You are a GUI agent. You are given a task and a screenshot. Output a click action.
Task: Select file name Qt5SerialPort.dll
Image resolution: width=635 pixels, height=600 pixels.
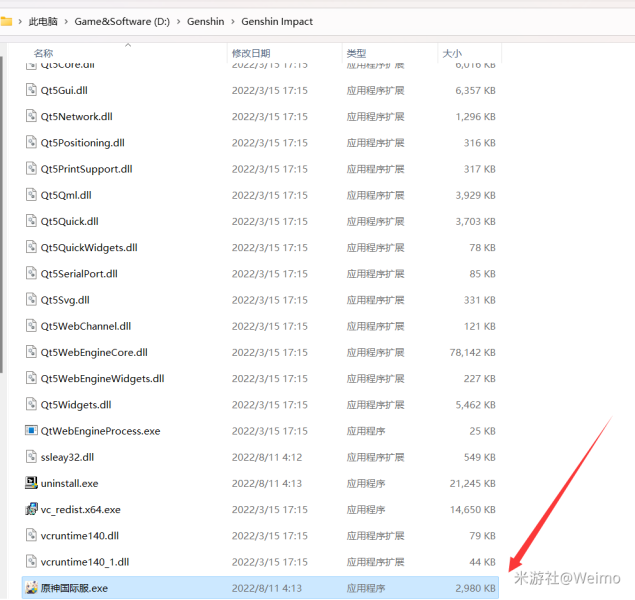[79, 274]
